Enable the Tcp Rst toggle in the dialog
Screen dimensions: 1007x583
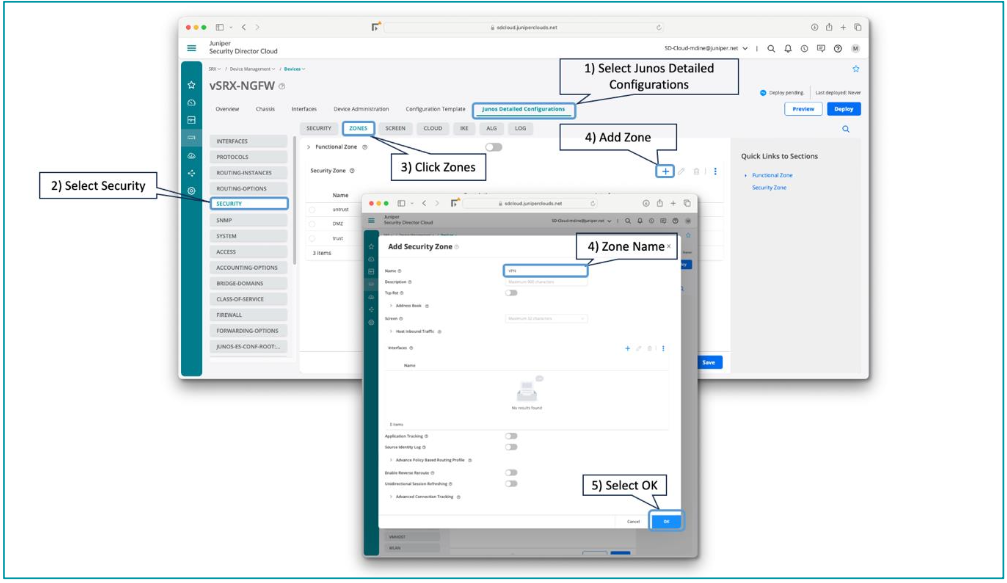(x=511, y=293)
